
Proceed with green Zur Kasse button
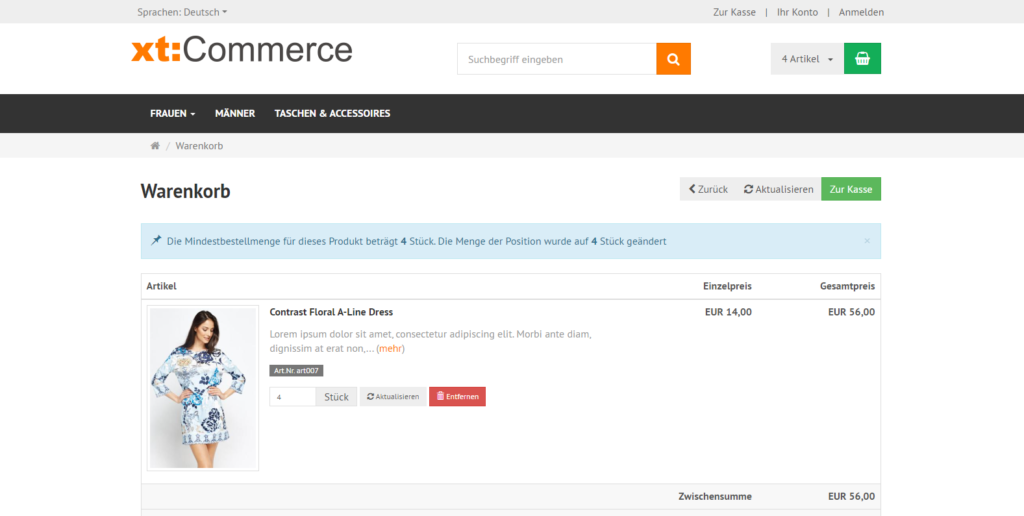[x=851, y=189]
